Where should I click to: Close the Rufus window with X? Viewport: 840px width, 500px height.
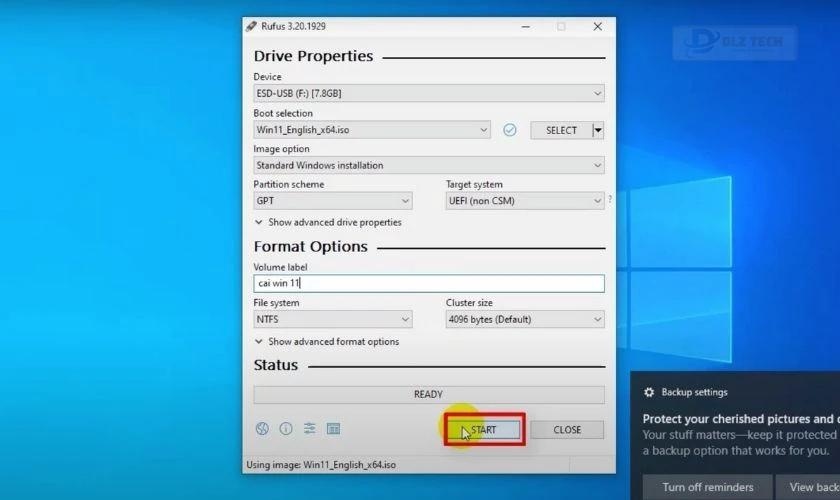597,26
